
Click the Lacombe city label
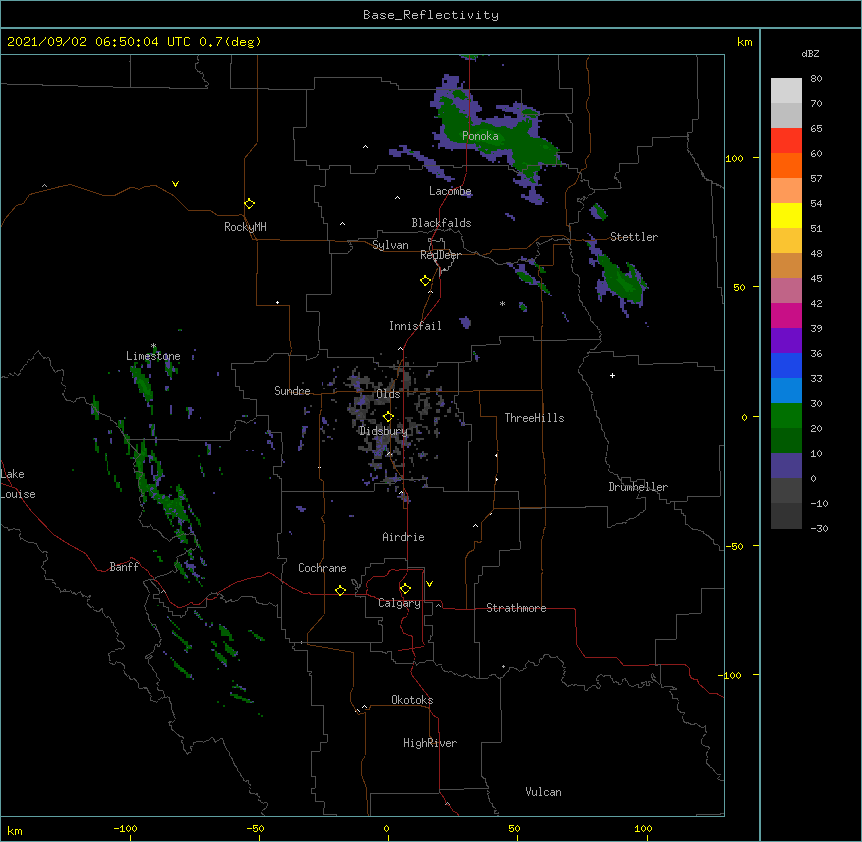pyautogui.click(x=450, y=191)
